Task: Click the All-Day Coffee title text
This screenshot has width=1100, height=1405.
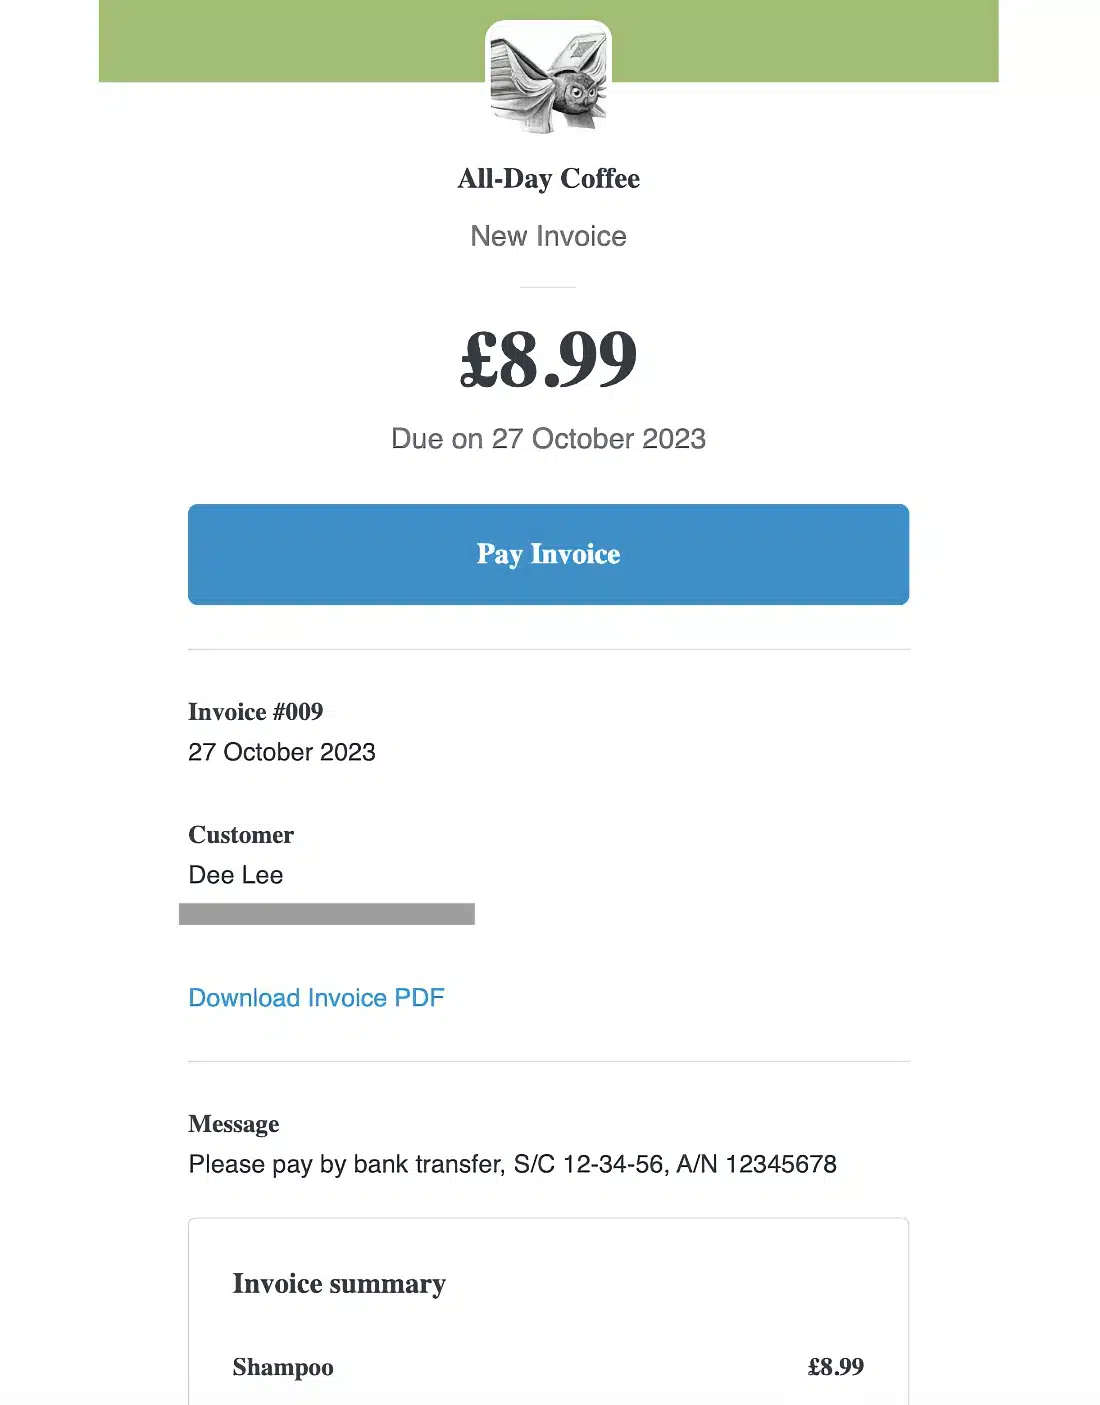Action: 548,178
